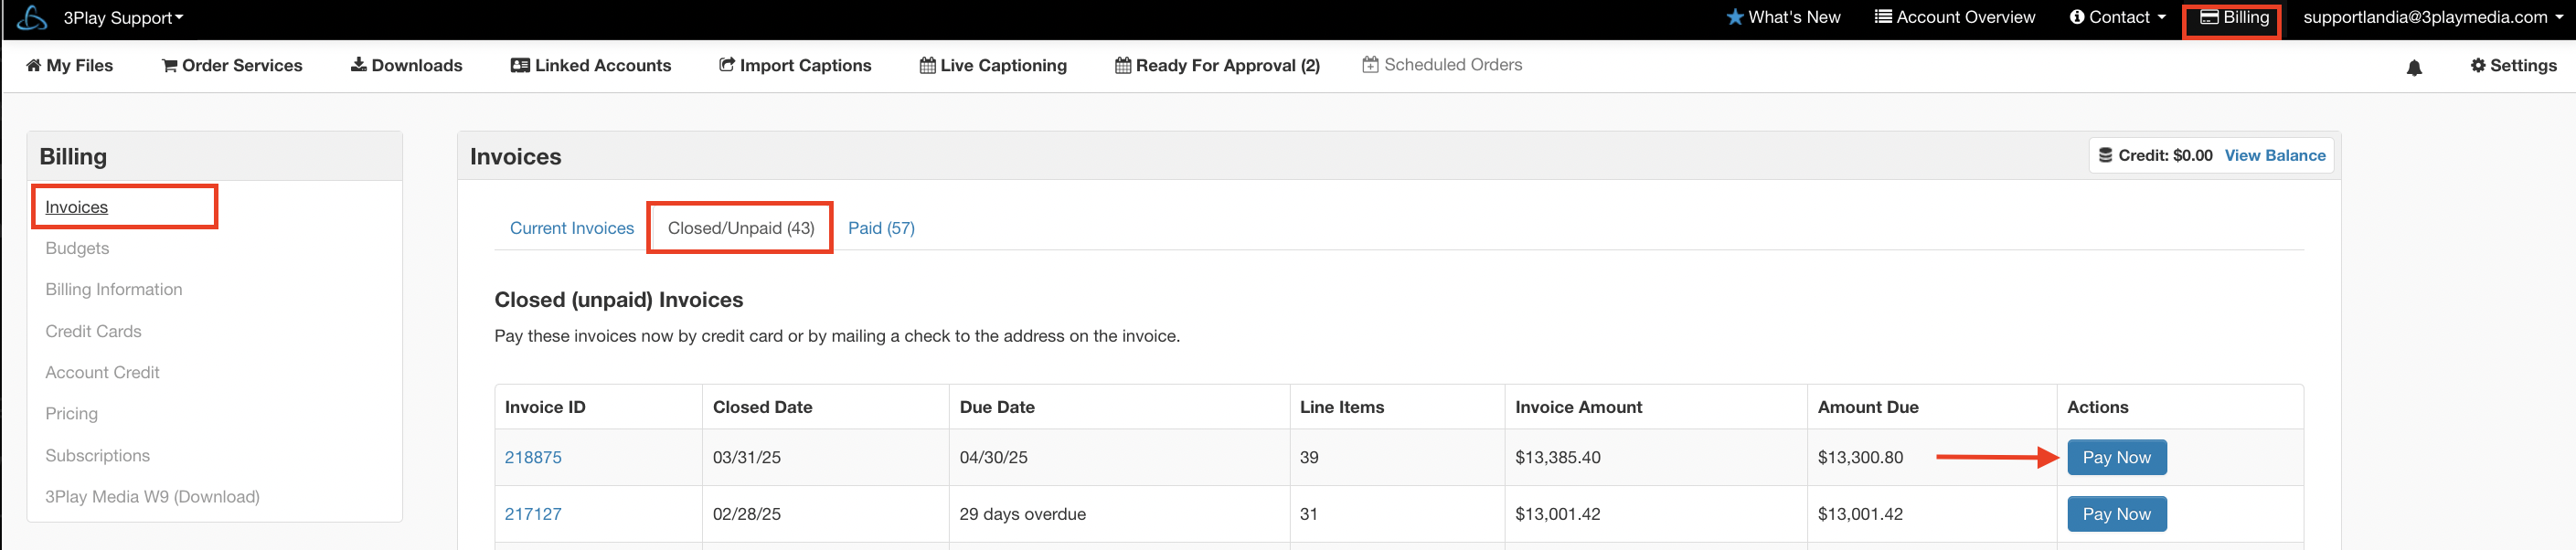Click Pay Now for invoice 217127
The height and width of the screenshot is (550, 2576).
tap(2116, 514)
